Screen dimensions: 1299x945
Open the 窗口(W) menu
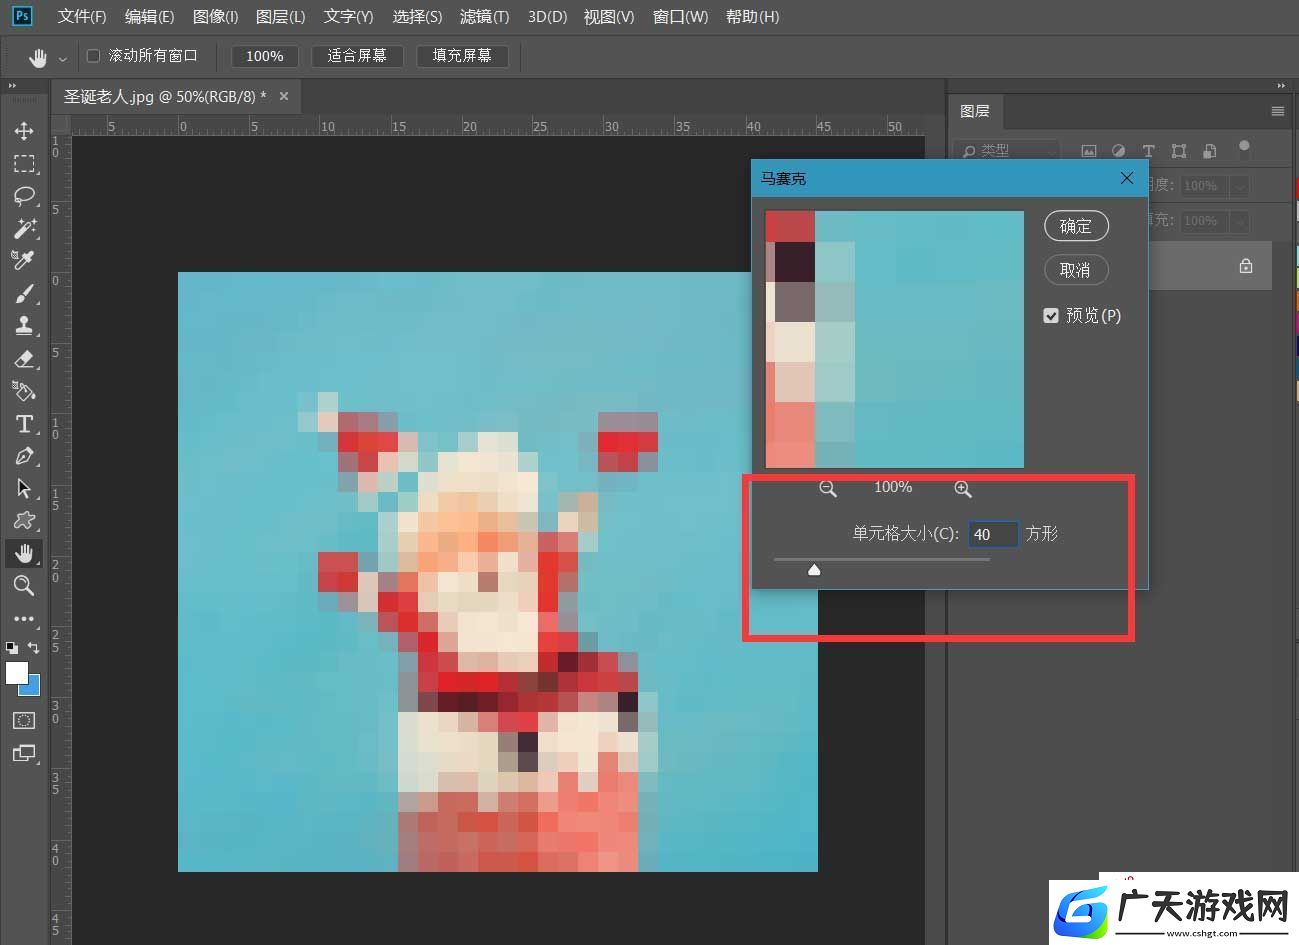(x=680, y=17)
